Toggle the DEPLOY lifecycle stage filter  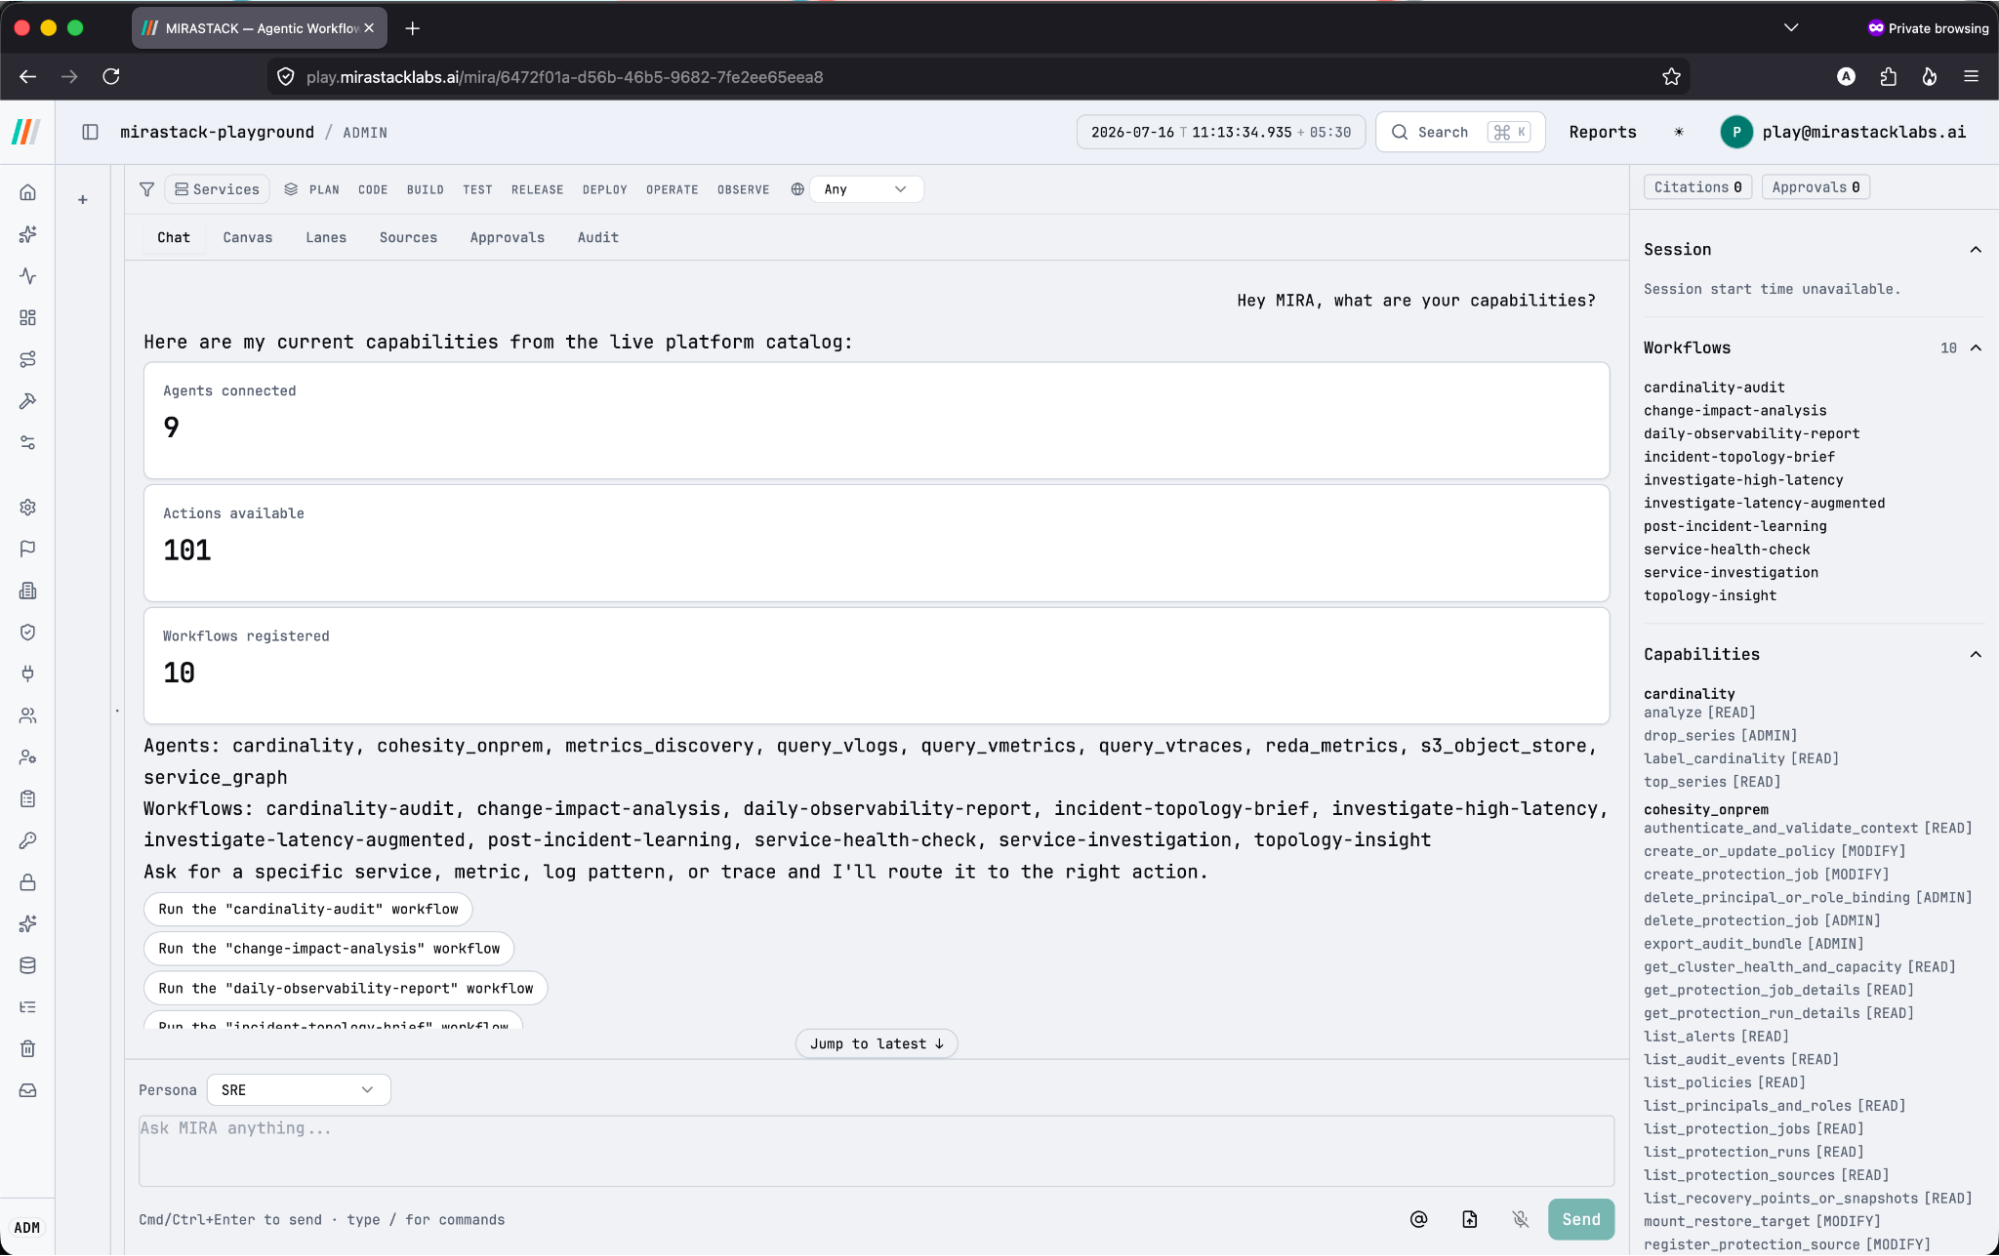click(x=605, y=189)
